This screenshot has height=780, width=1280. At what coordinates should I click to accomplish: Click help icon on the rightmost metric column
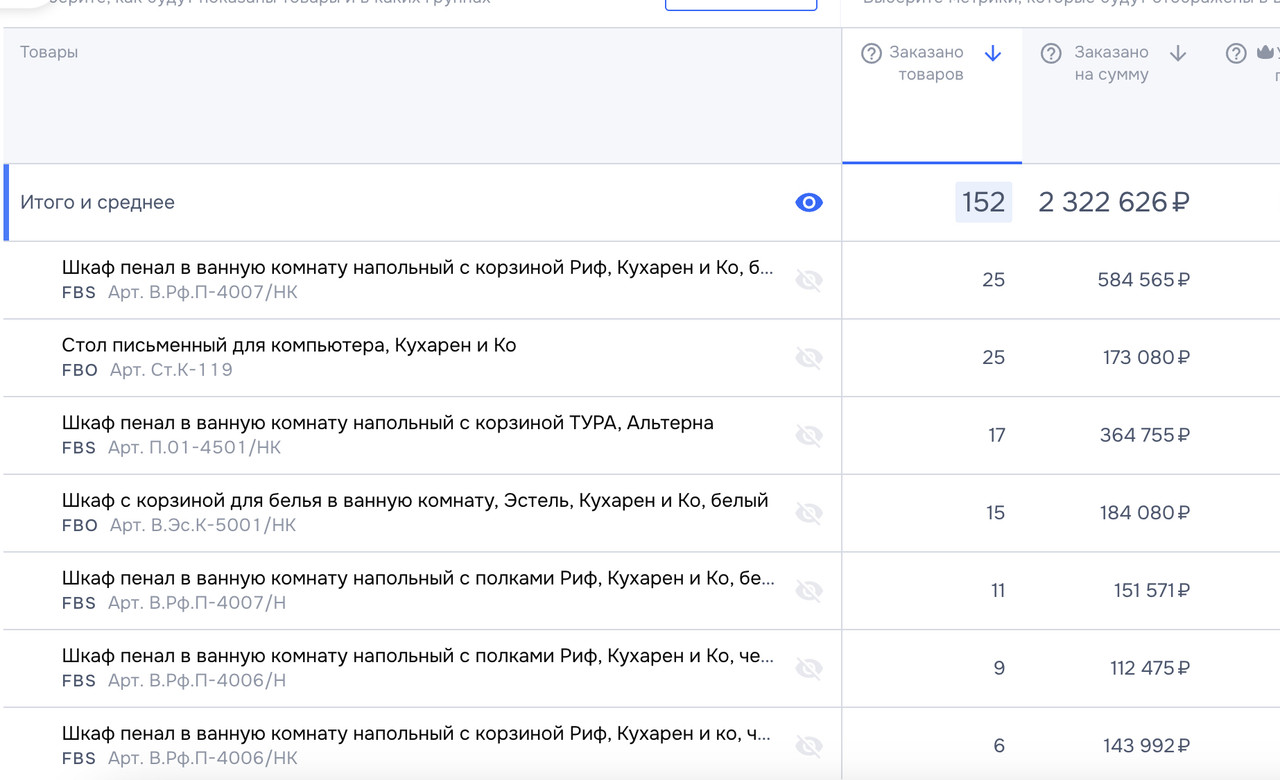pyautogui.click(x=1237, y=52)
